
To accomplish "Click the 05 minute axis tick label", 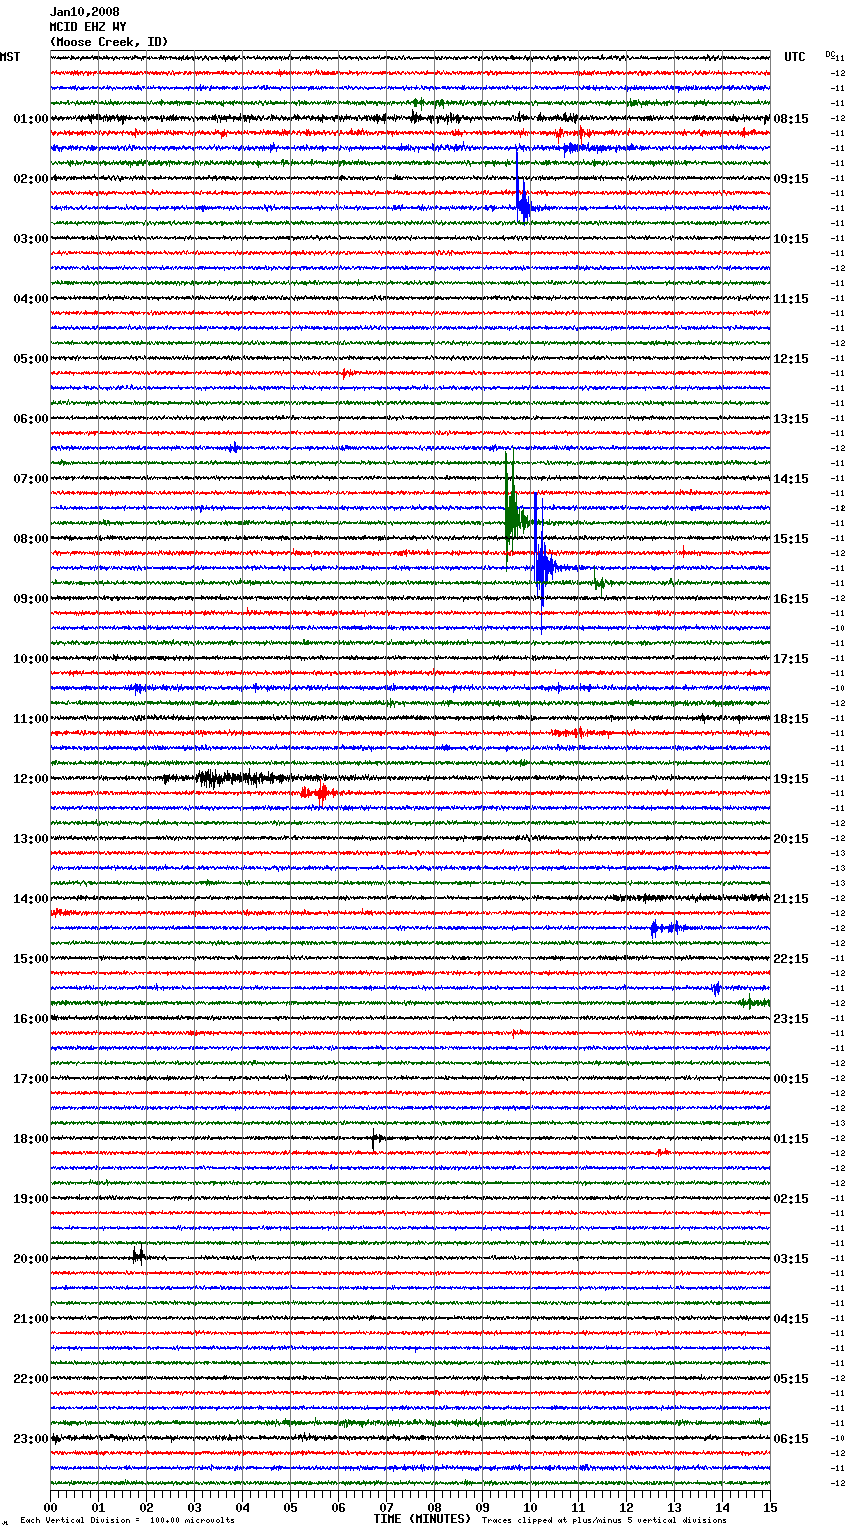I will 290,1507.
